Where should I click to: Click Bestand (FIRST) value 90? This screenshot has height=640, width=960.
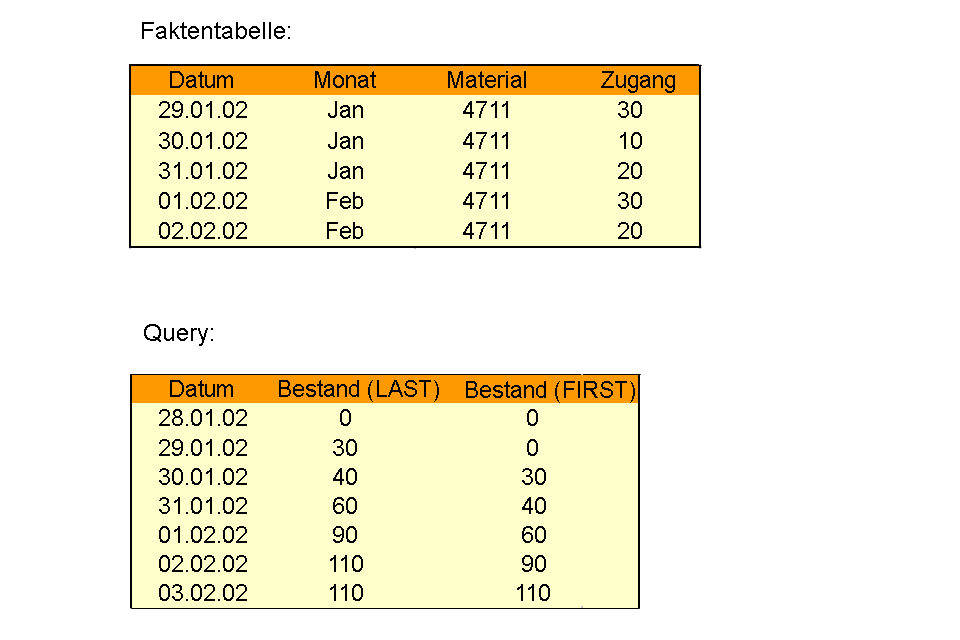click(533, 564)
